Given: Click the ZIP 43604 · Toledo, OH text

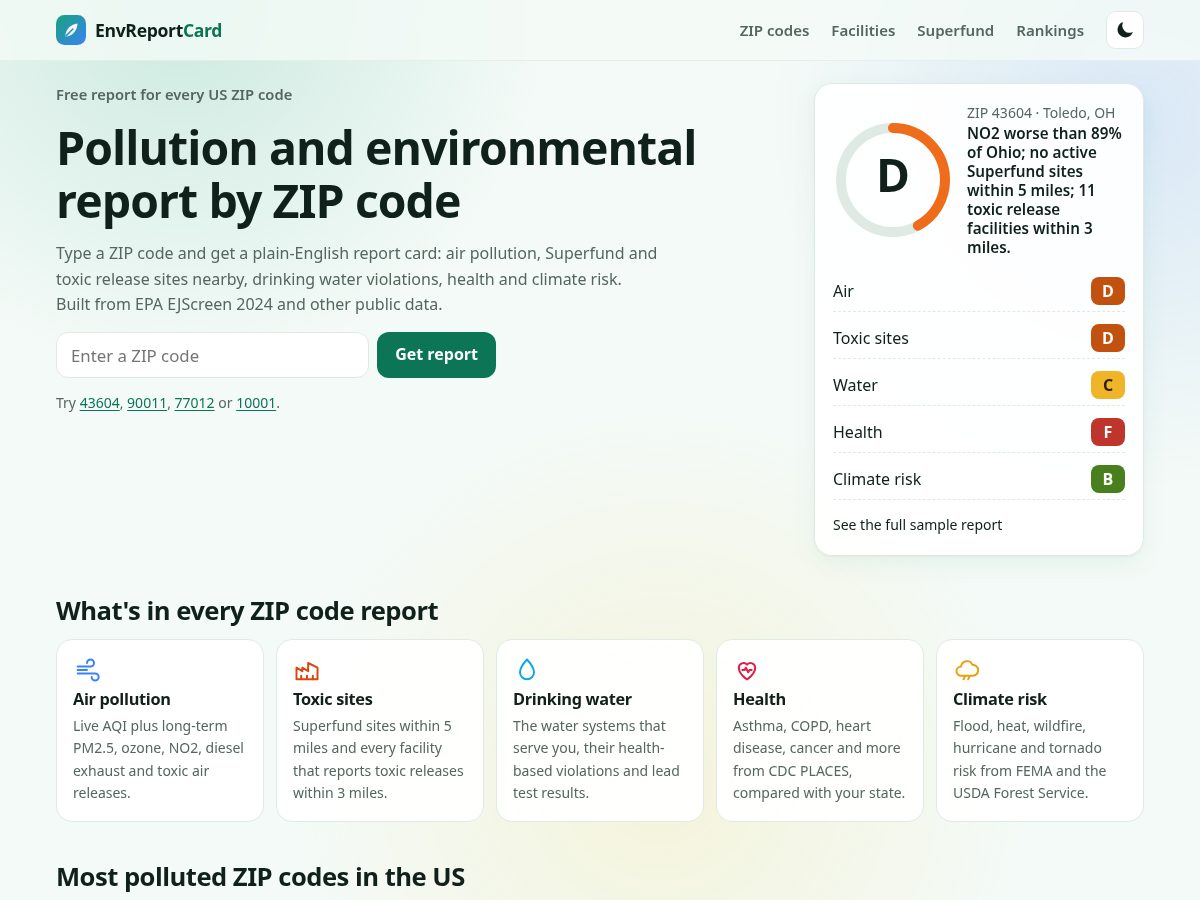Looking at the screenshot, I should (x=1041, y=113).
